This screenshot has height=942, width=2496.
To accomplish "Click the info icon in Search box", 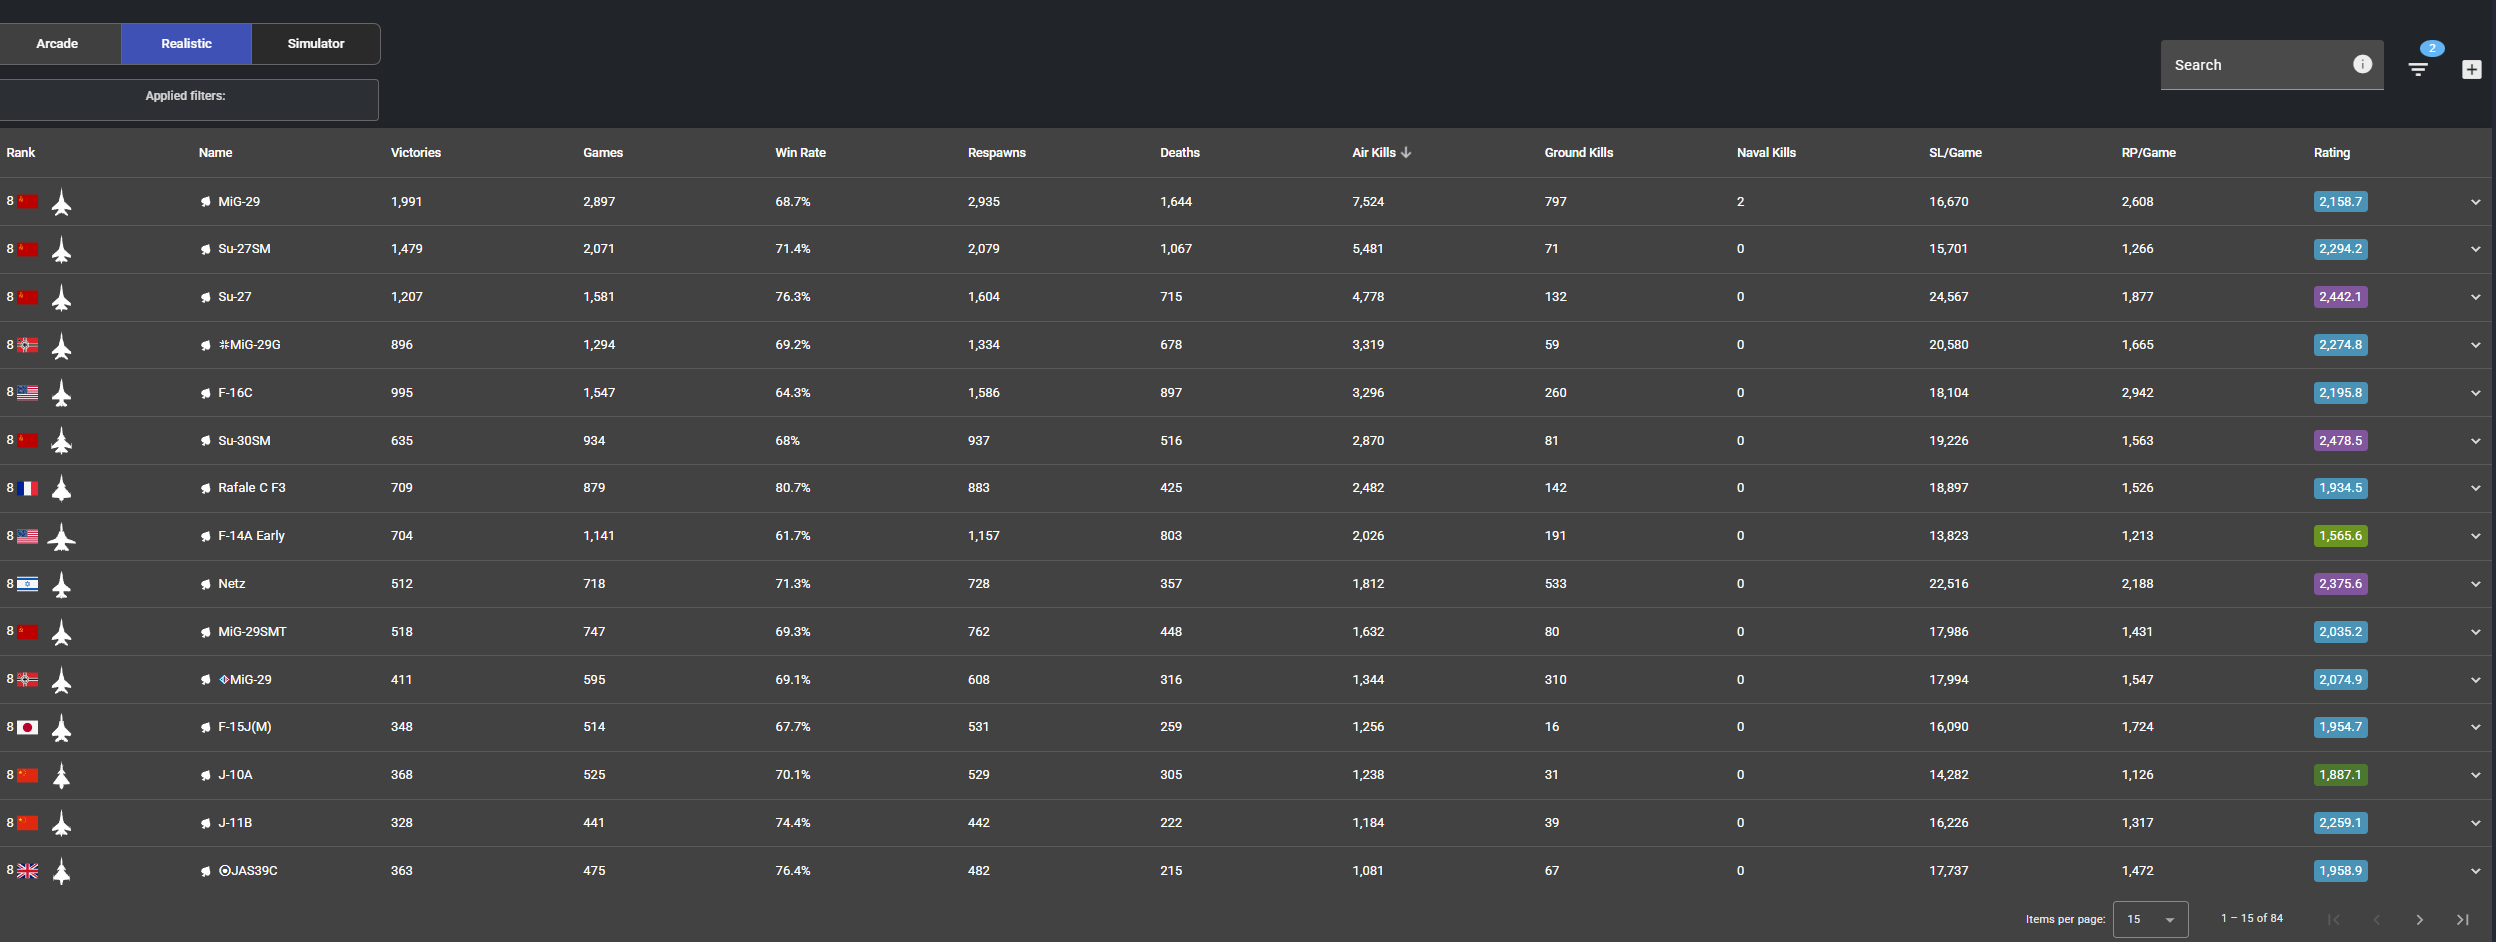I will point(2362,64).
